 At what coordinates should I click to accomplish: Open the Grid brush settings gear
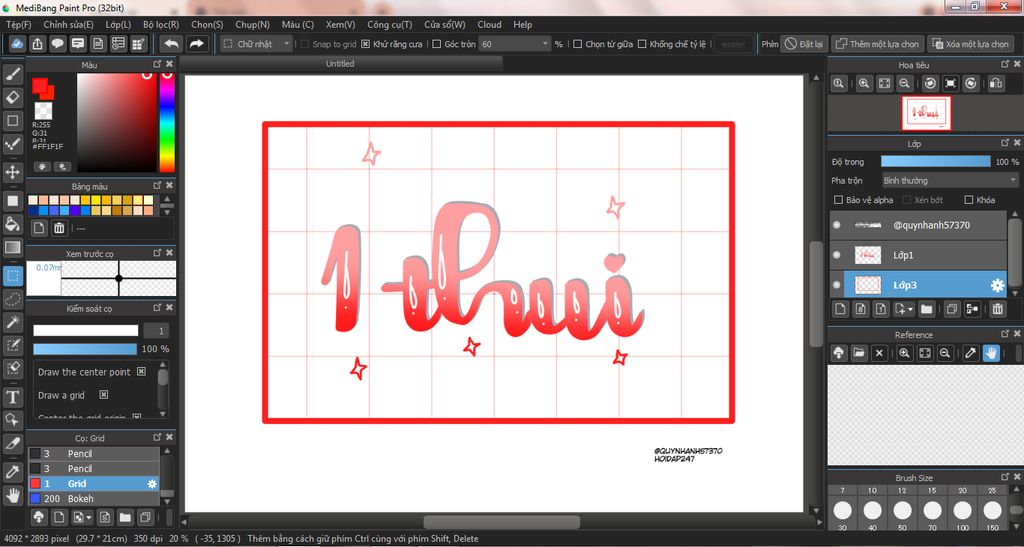152,484
